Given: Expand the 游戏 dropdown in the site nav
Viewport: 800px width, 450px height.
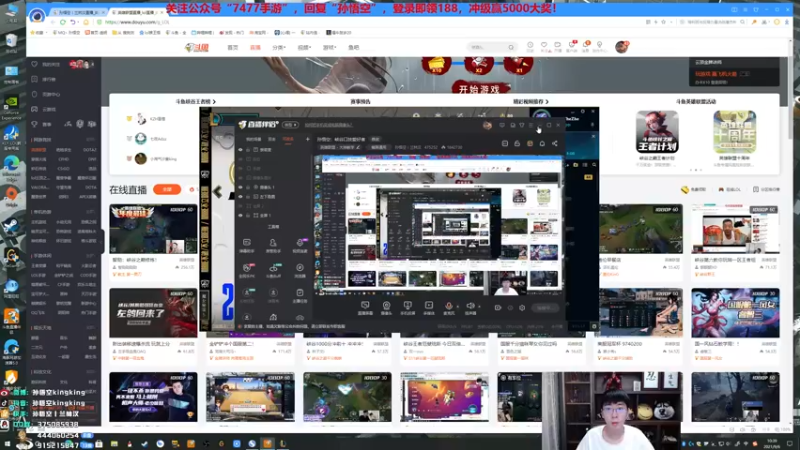Looking at the screenshot, I should coord(330,47).
